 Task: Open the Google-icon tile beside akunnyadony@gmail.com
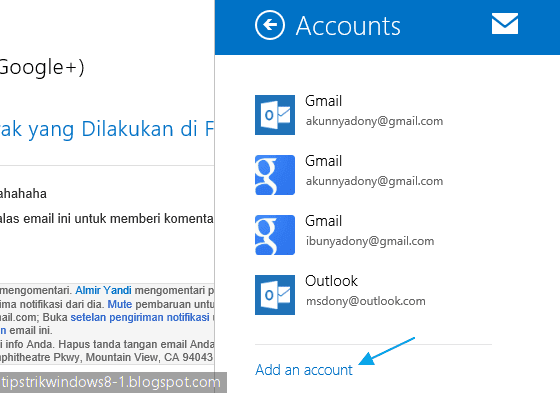click(x=275, y=175)
